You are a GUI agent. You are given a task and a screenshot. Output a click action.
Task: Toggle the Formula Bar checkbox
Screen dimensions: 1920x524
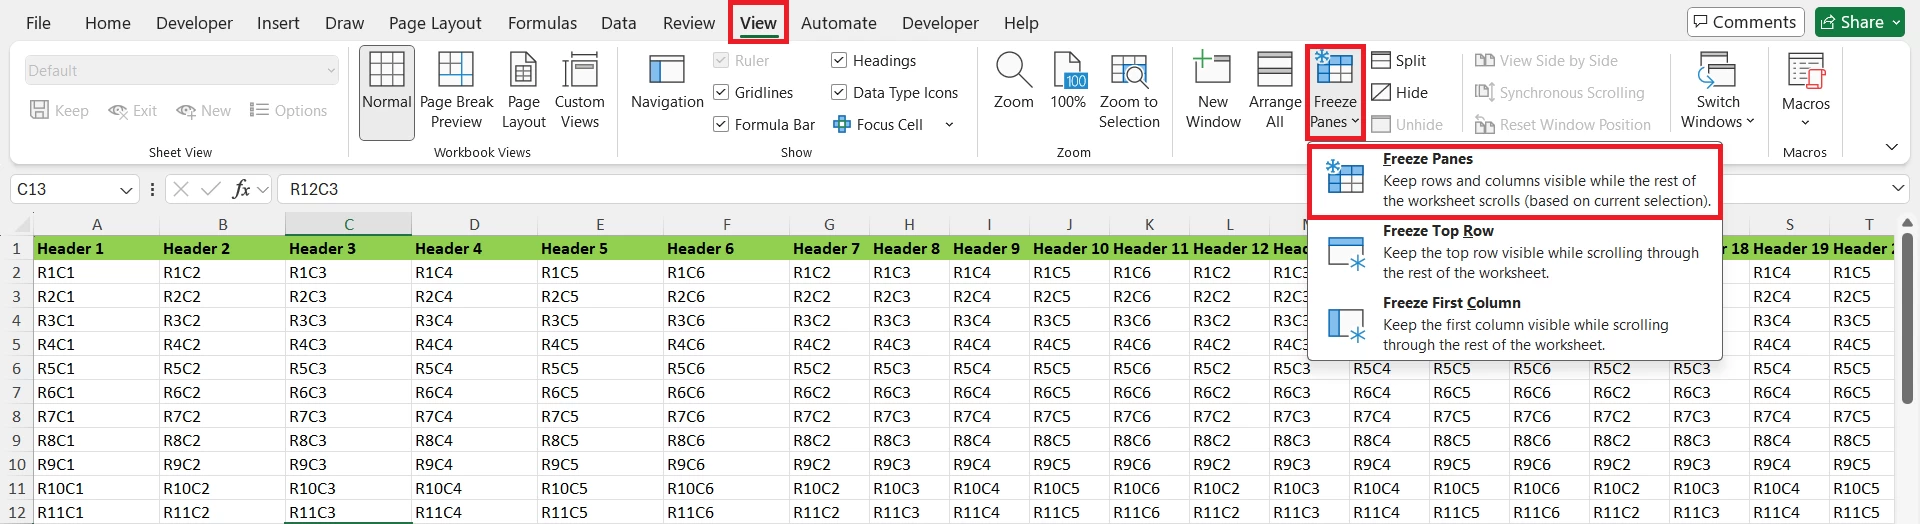[x=721, y=125]
